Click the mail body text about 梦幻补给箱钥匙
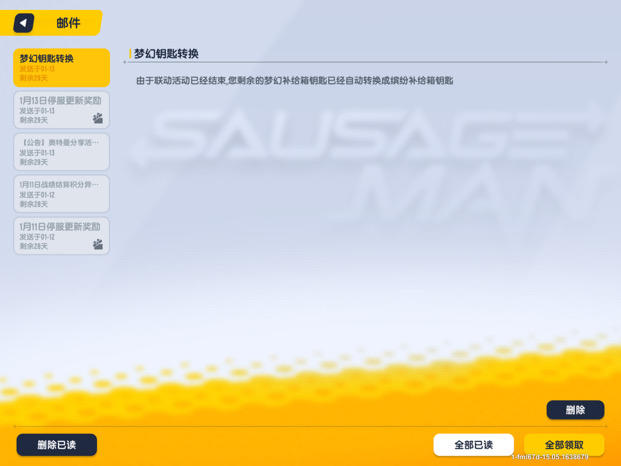Image resolution: width=621 pixels, height=466 pixels. (295, 81)
